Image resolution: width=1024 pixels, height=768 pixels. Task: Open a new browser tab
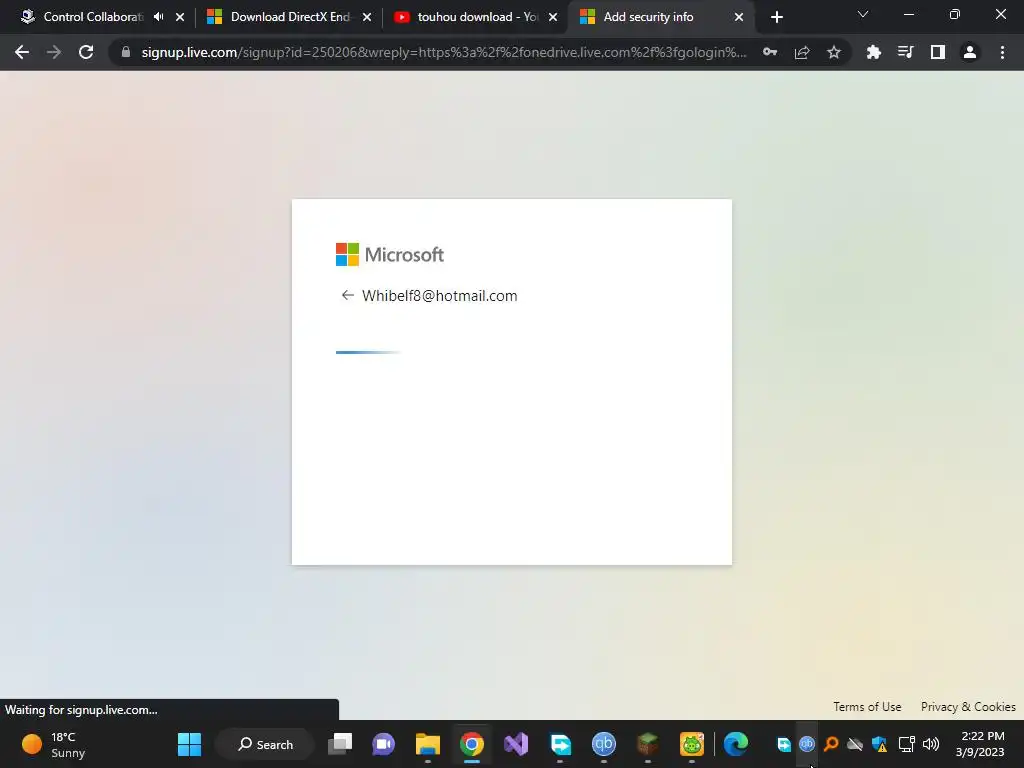776,17
